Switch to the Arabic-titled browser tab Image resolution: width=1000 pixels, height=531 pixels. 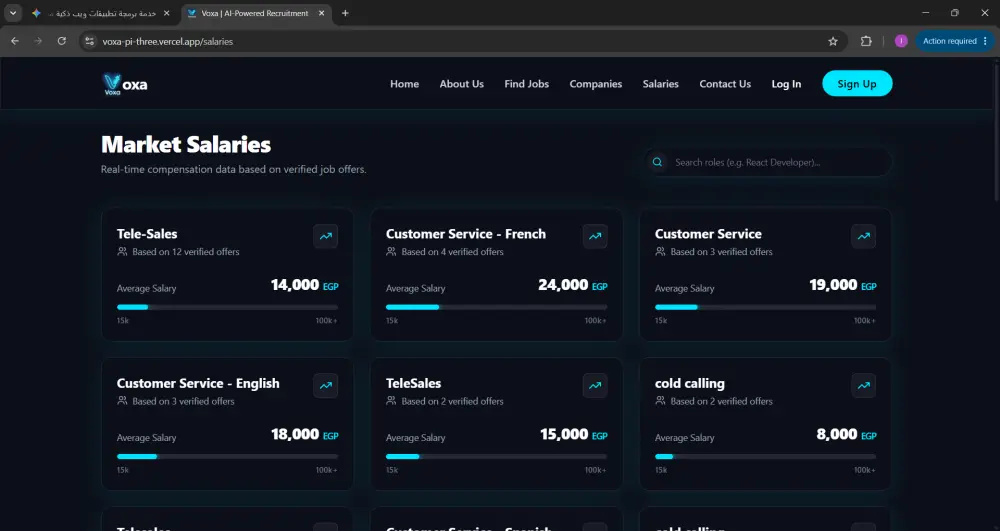pyautogui.click(x=101, y=13)
